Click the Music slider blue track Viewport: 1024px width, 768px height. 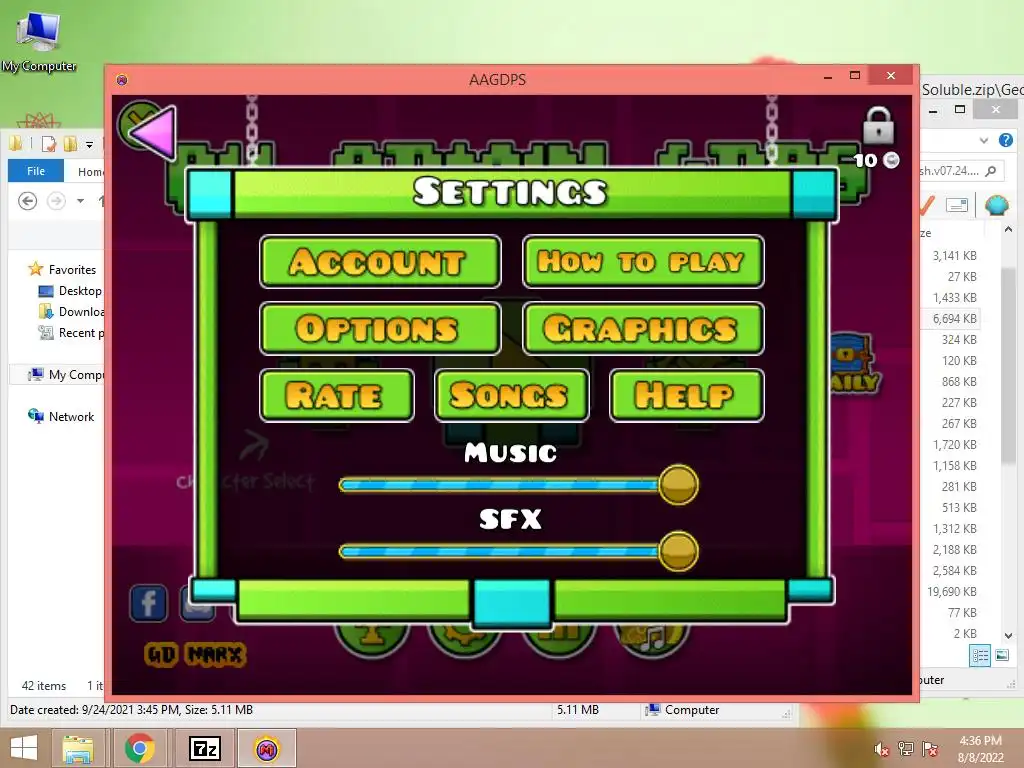point(499,485)
